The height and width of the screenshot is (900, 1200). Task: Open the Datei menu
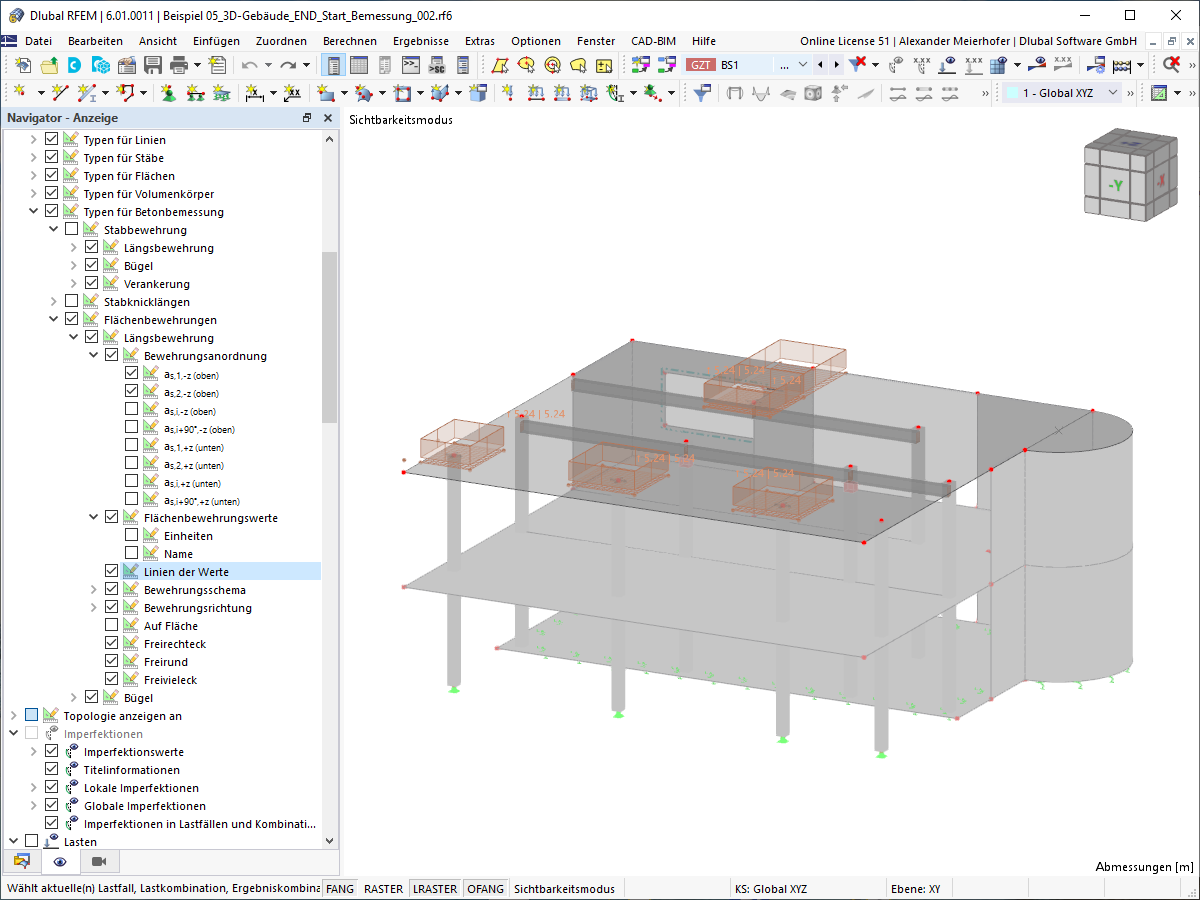38,41
